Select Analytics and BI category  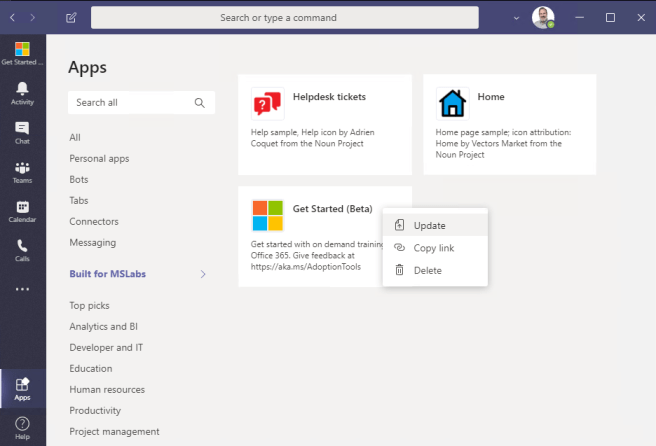(x=103, y=326)
